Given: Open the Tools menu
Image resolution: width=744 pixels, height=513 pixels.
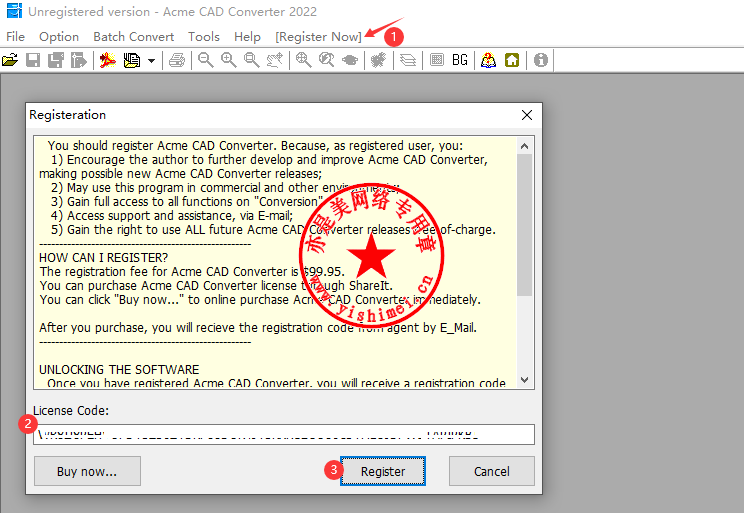Looking at the screenshot, I should click(x=204, y=37).
